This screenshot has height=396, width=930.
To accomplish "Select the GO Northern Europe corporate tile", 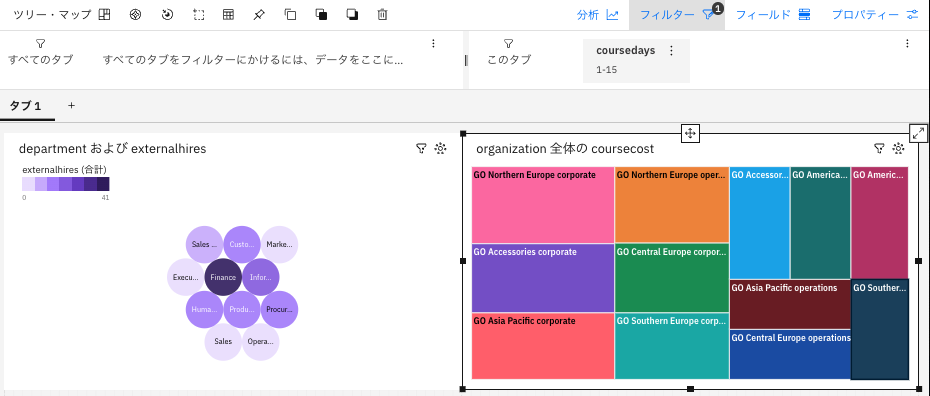I will point(543,205).
